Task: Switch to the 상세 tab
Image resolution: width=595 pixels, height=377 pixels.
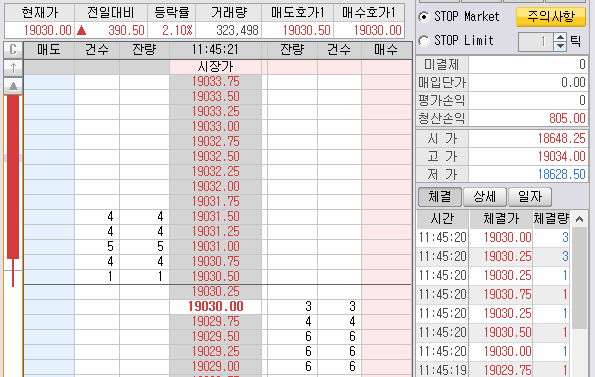Action: click(485, 196)
